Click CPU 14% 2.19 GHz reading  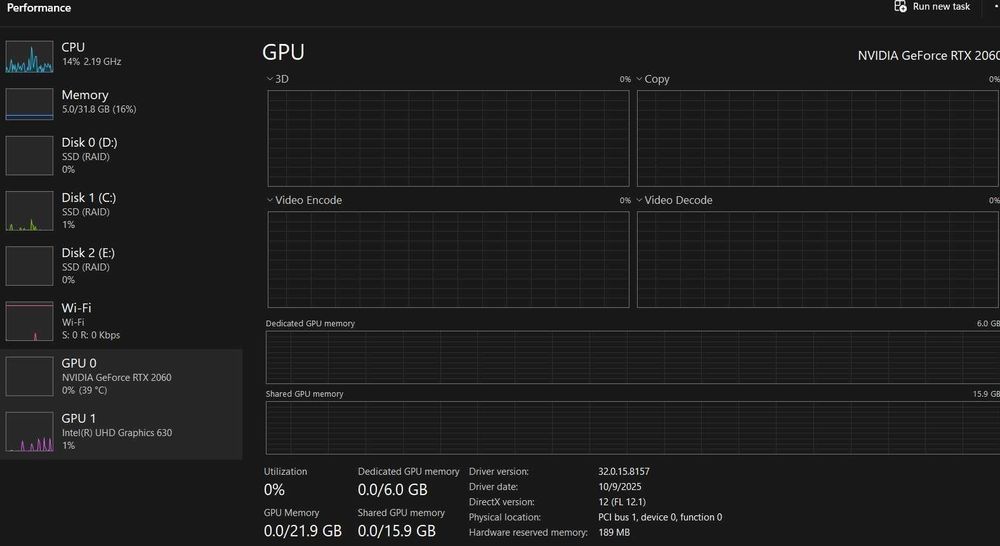coord(91,62)
